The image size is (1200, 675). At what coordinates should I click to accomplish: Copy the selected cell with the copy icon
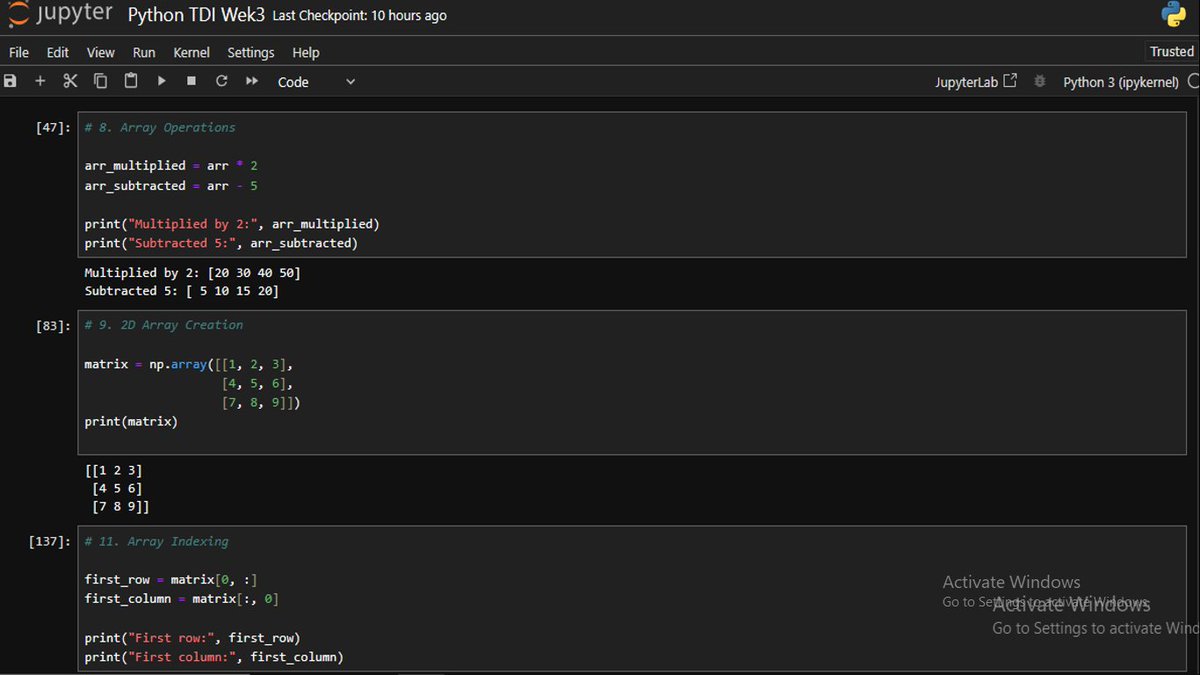(x=100, y=82)
